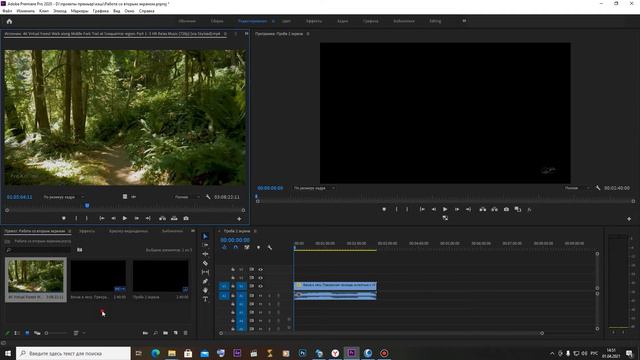Select the Pen tool

point(205,281)
